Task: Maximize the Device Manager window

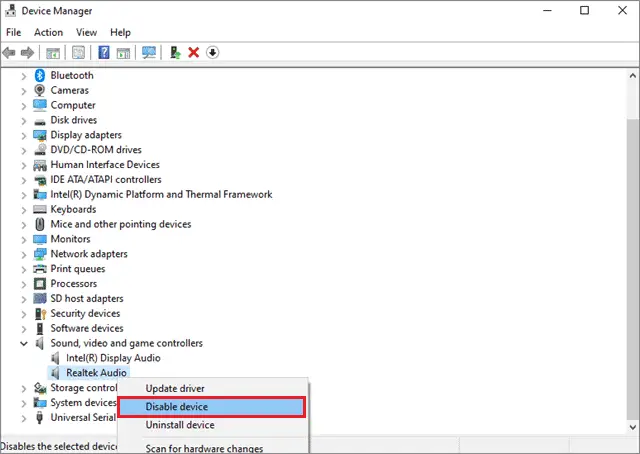Action: (584, 10)
